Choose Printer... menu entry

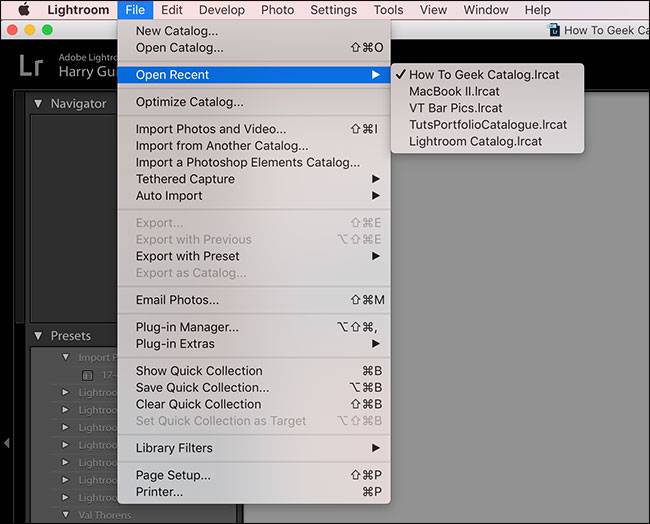[x=254, y=492]
